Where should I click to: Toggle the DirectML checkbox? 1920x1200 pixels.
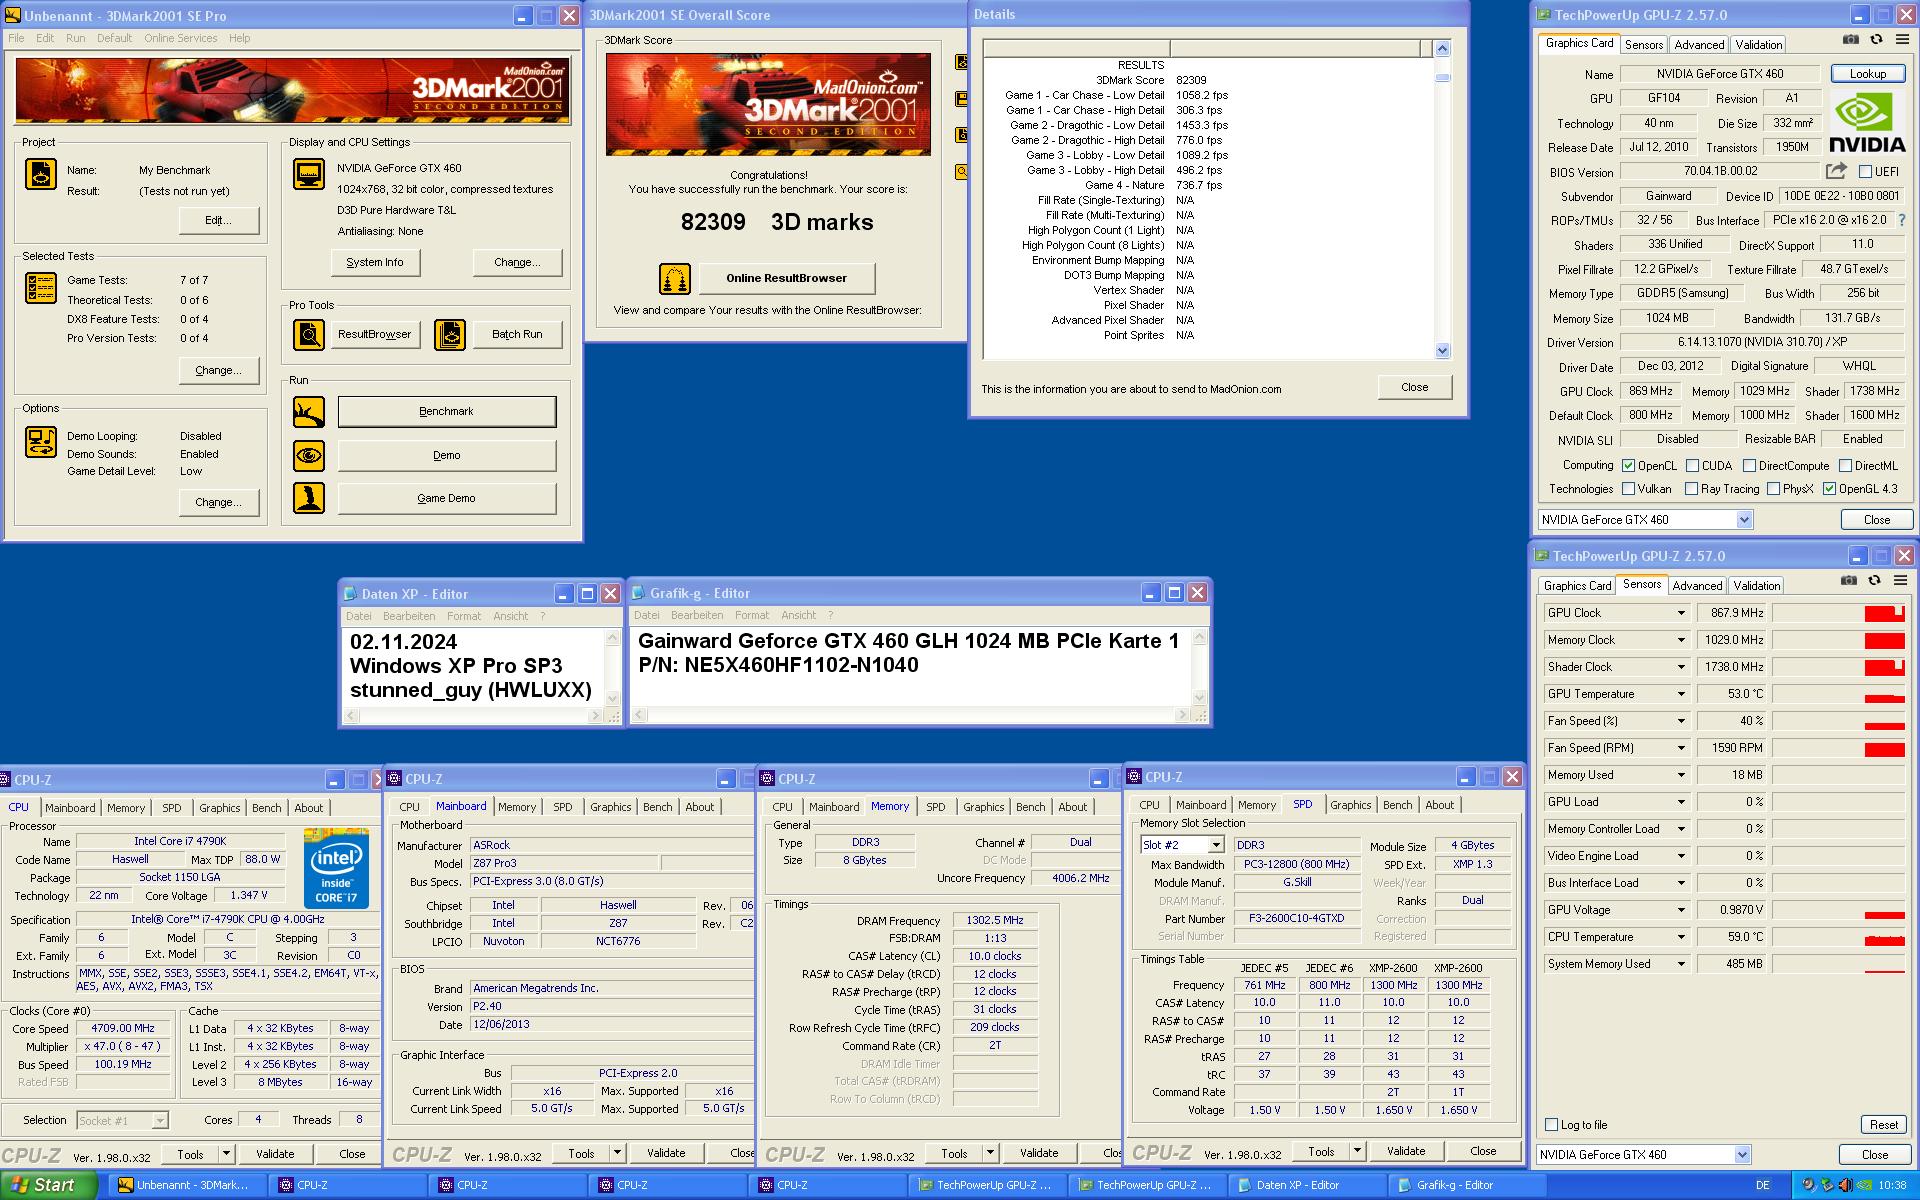1845,466
